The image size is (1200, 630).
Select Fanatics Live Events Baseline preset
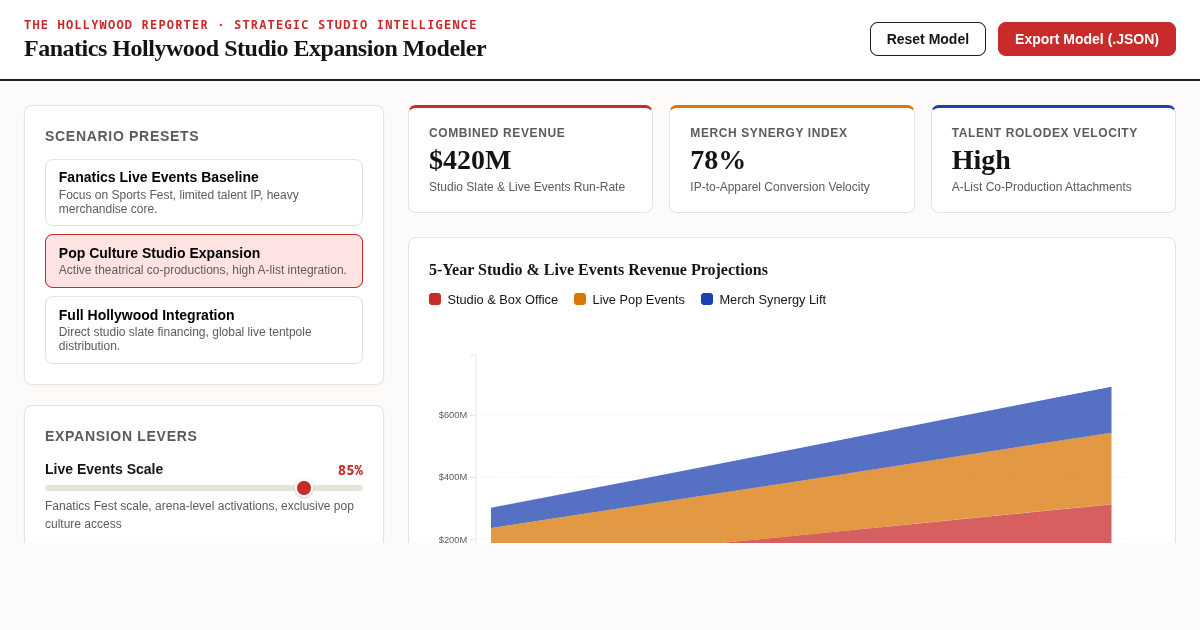tap(204, 192)
